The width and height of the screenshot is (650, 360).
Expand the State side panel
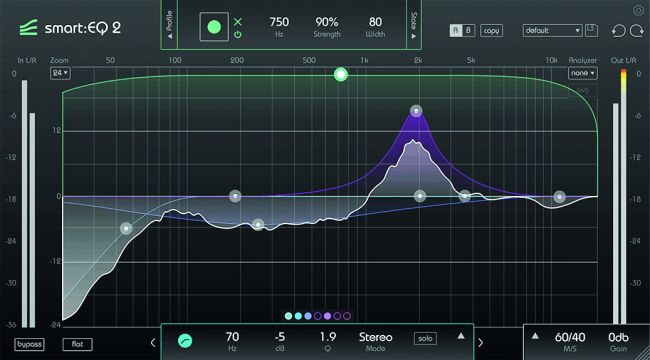tap(414, 24)
